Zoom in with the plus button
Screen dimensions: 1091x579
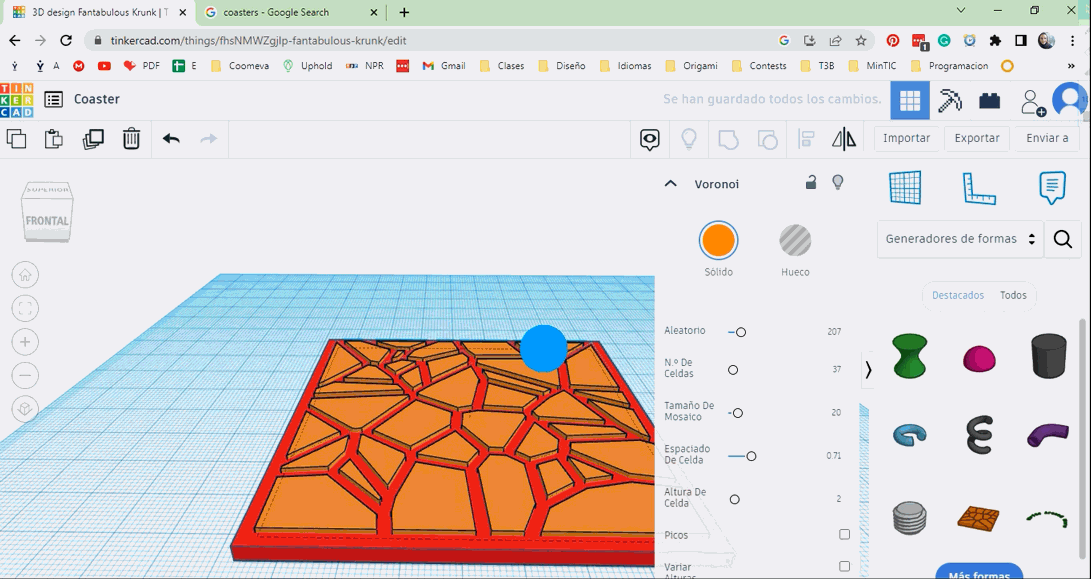click(25, 342)
